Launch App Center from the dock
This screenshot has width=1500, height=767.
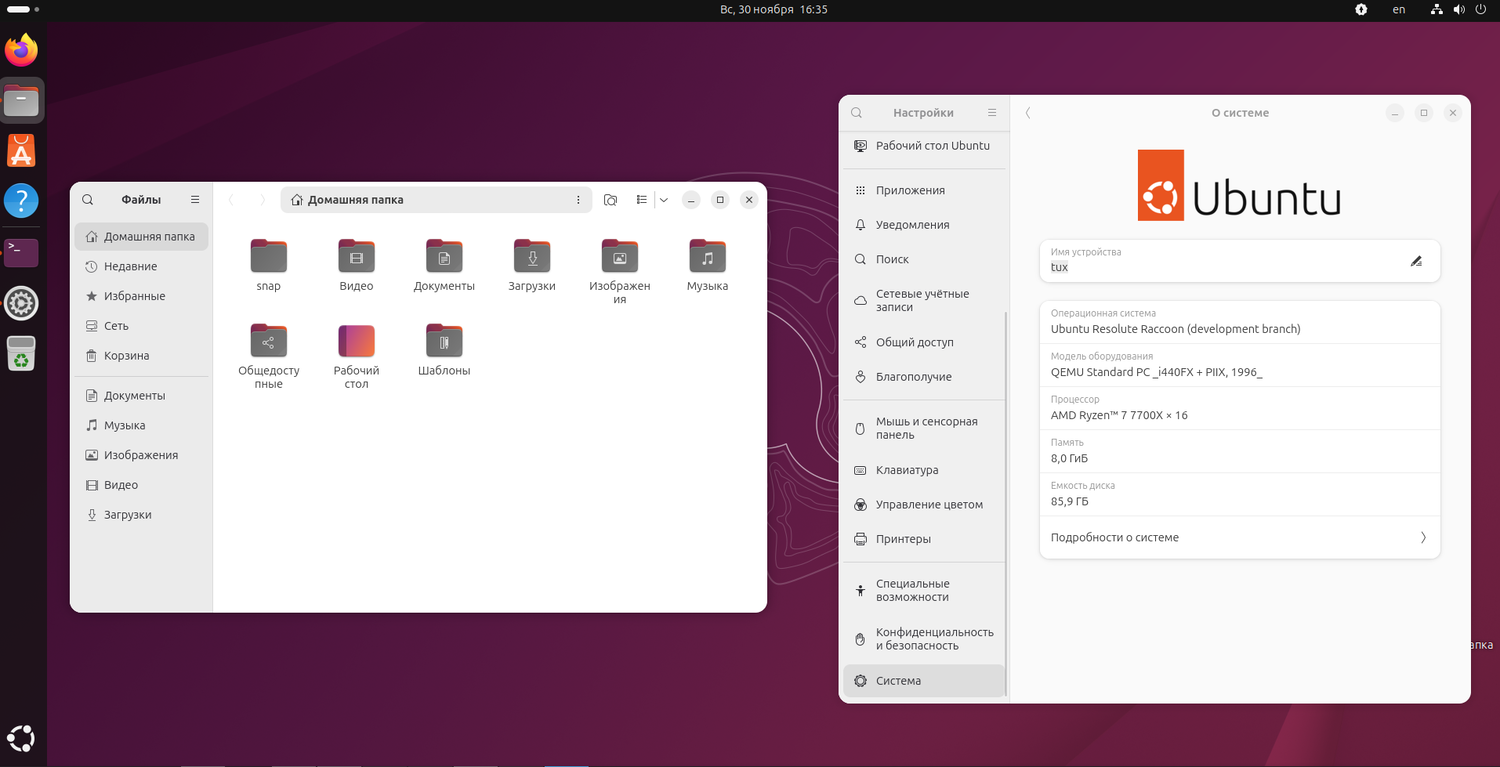21,151
